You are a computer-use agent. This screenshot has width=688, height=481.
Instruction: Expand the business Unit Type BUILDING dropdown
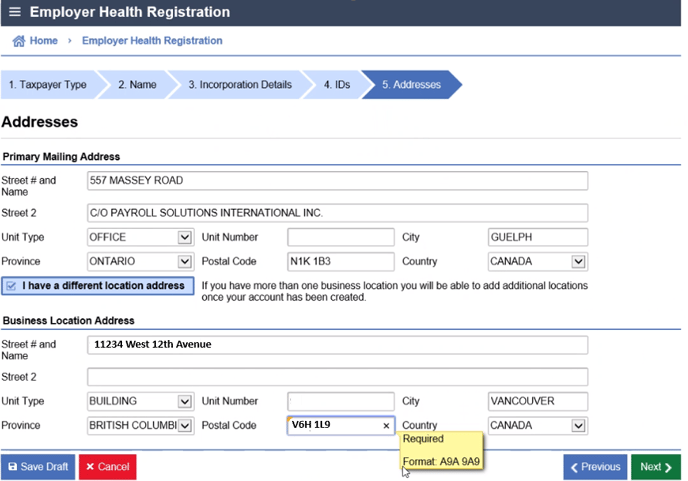click(x=184, y=402)
